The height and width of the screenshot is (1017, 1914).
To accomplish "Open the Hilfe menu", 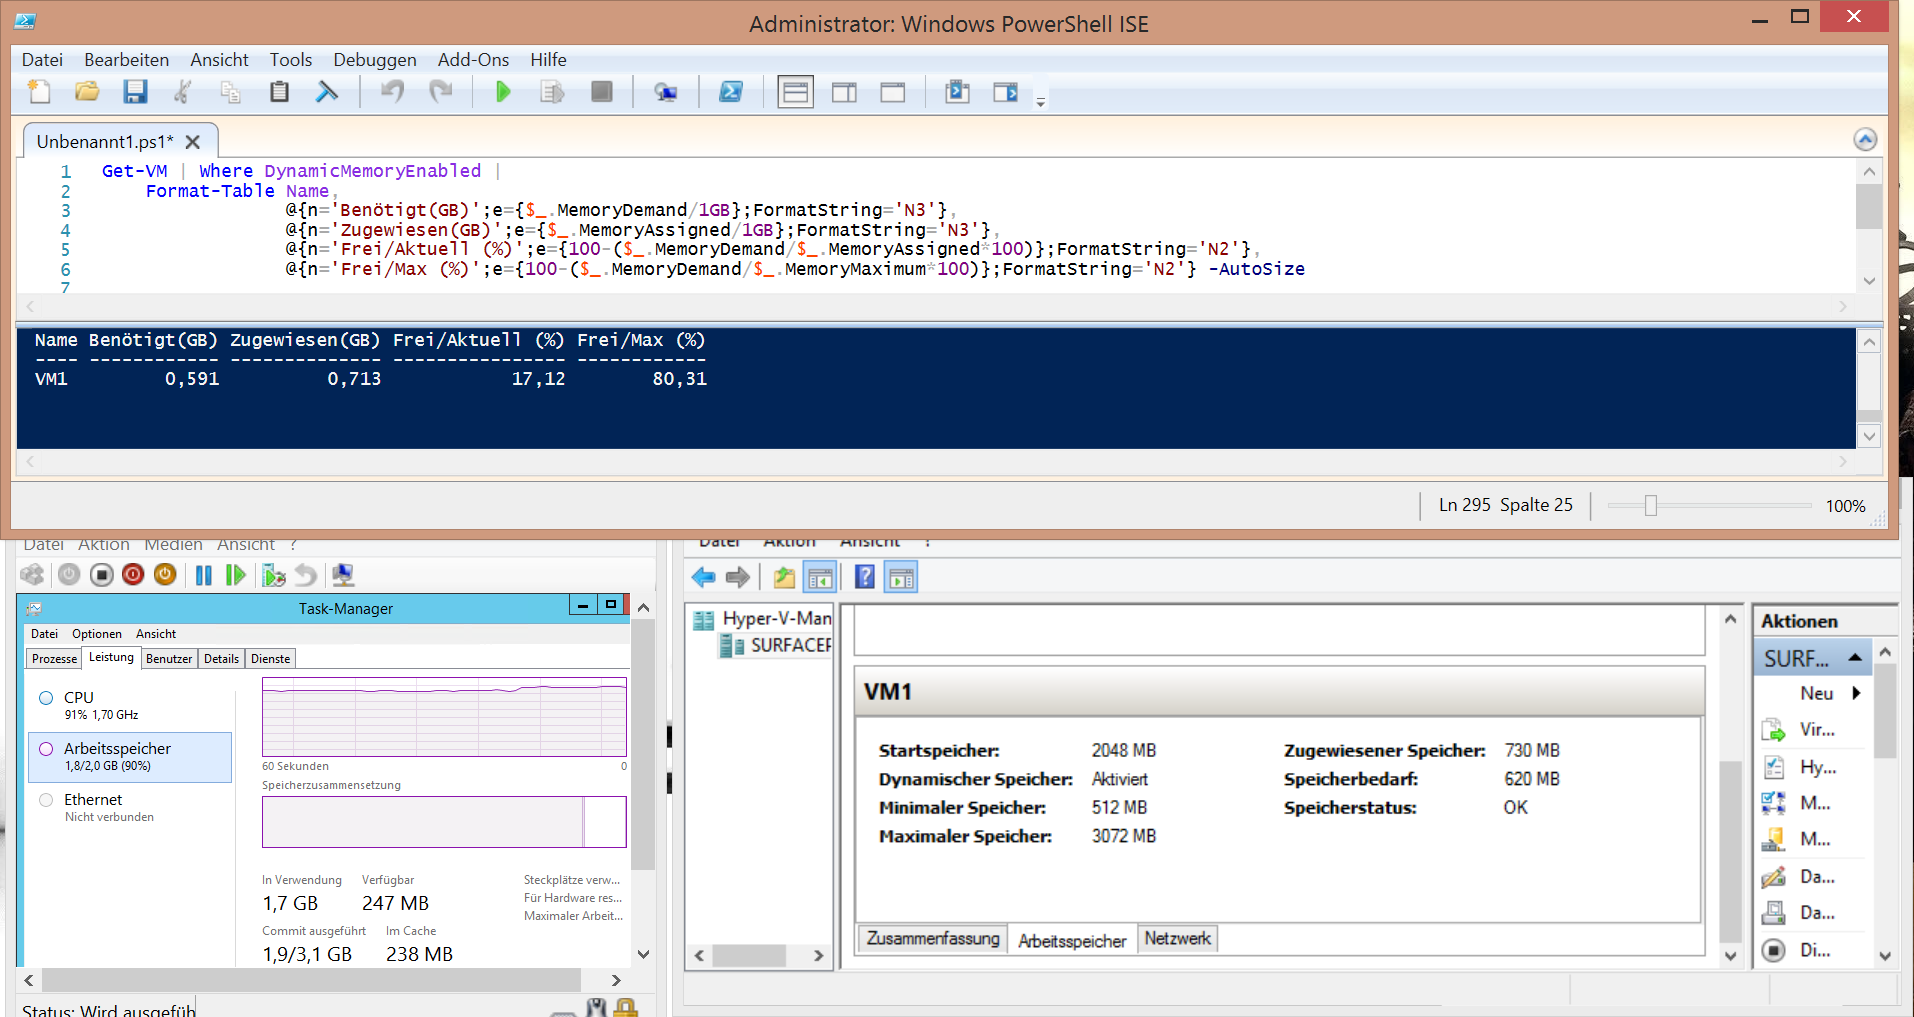I will click(548, 60).
